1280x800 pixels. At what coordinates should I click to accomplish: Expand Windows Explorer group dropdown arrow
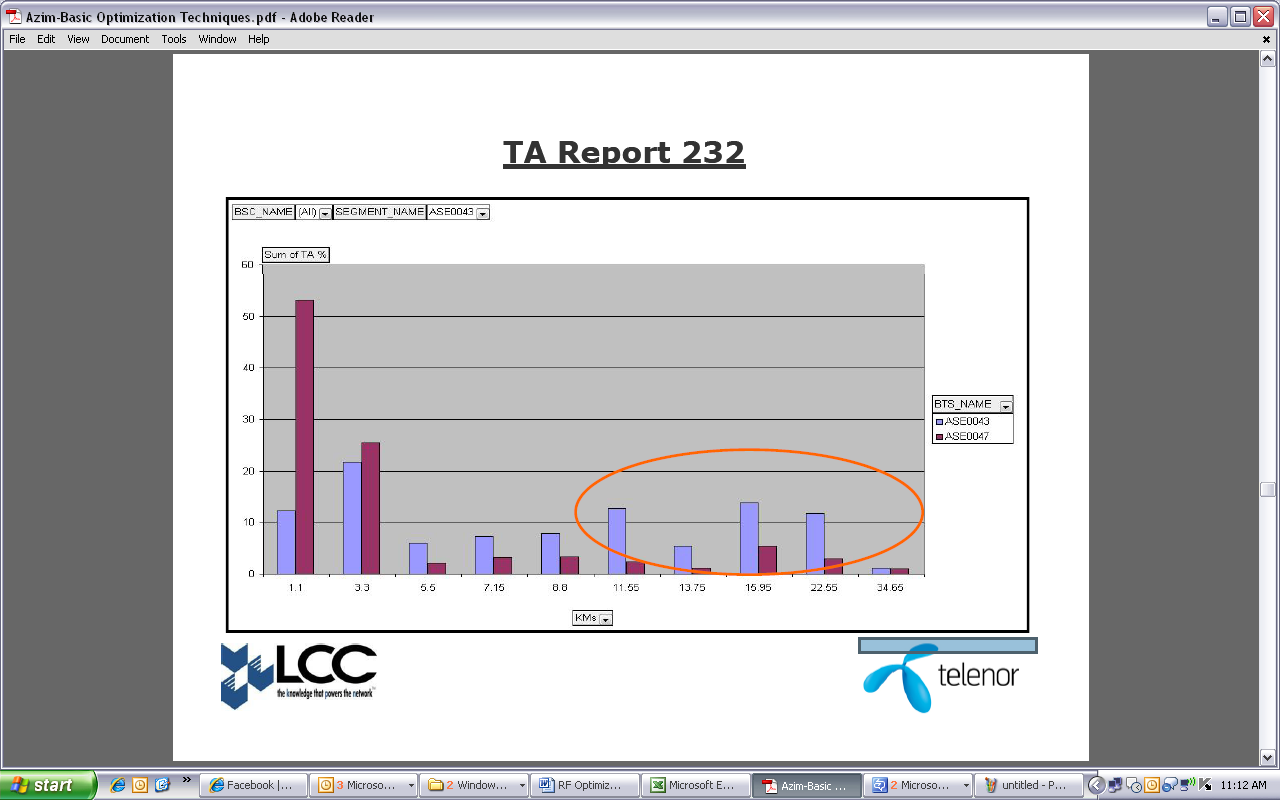521,786
